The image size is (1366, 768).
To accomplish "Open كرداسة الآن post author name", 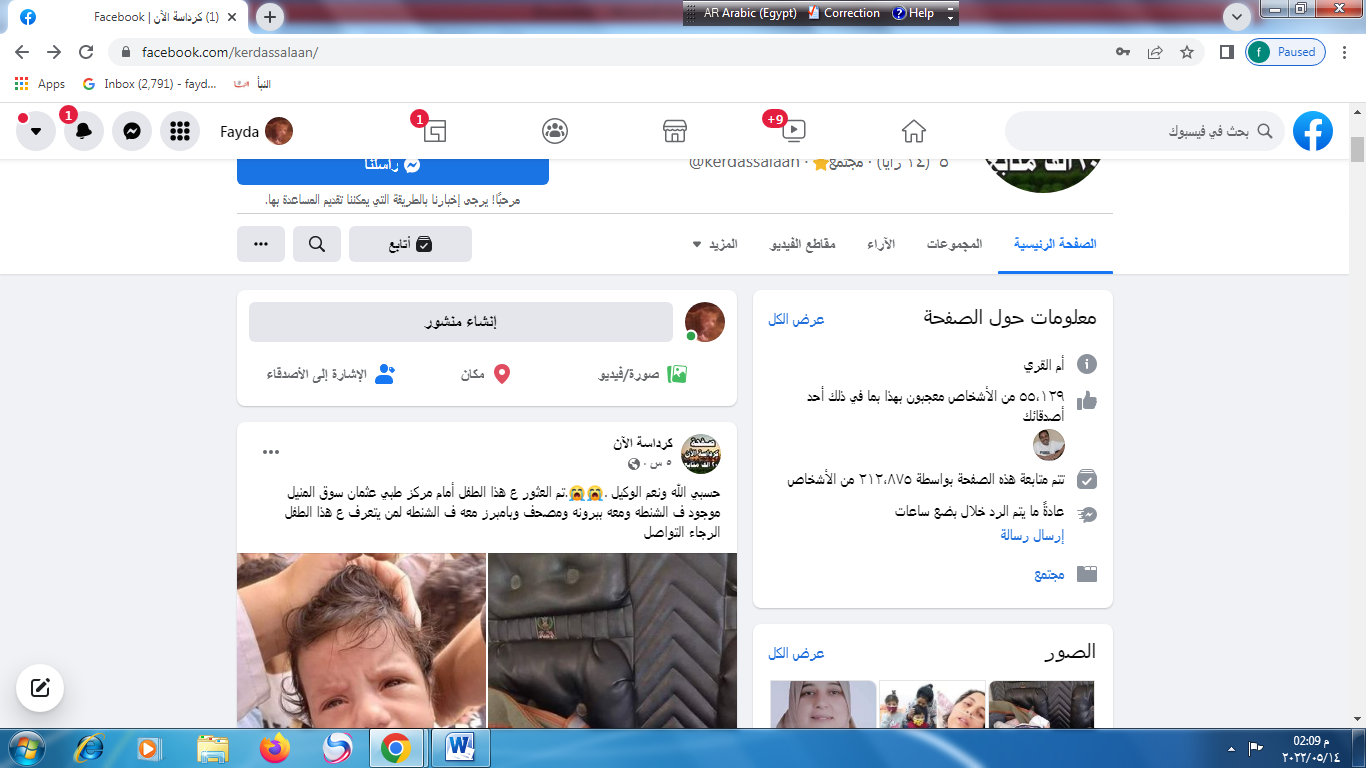I will [x=643, y=443].
